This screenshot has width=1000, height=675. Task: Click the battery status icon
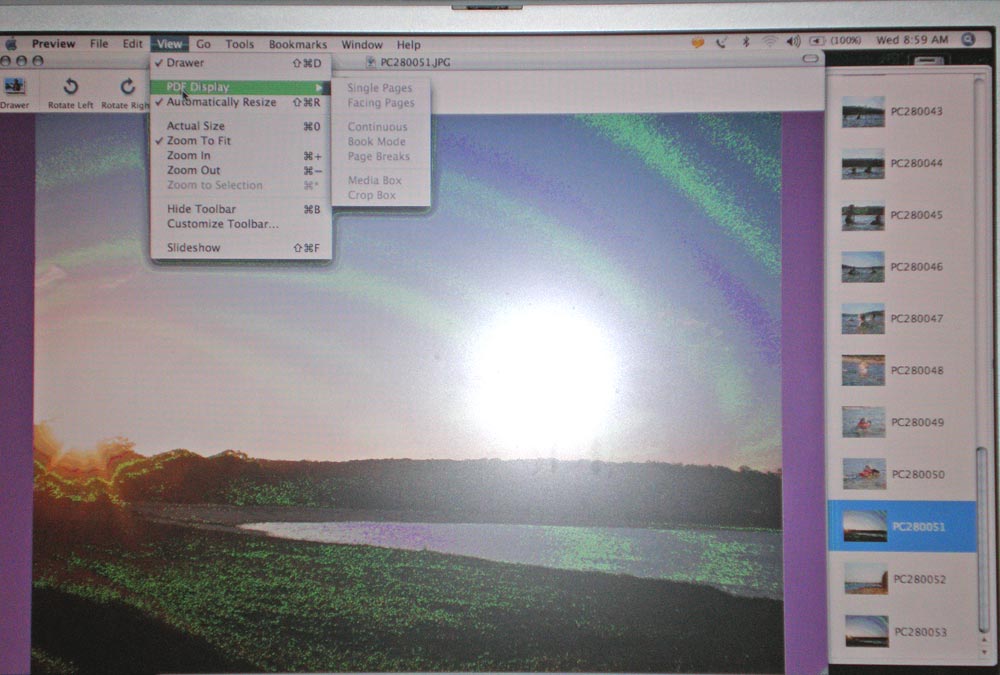point(816,41)
